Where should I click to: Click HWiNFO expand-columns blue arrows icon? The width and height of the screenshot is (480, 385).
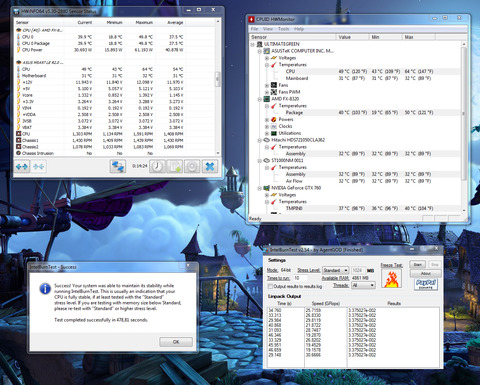point(22,166)
